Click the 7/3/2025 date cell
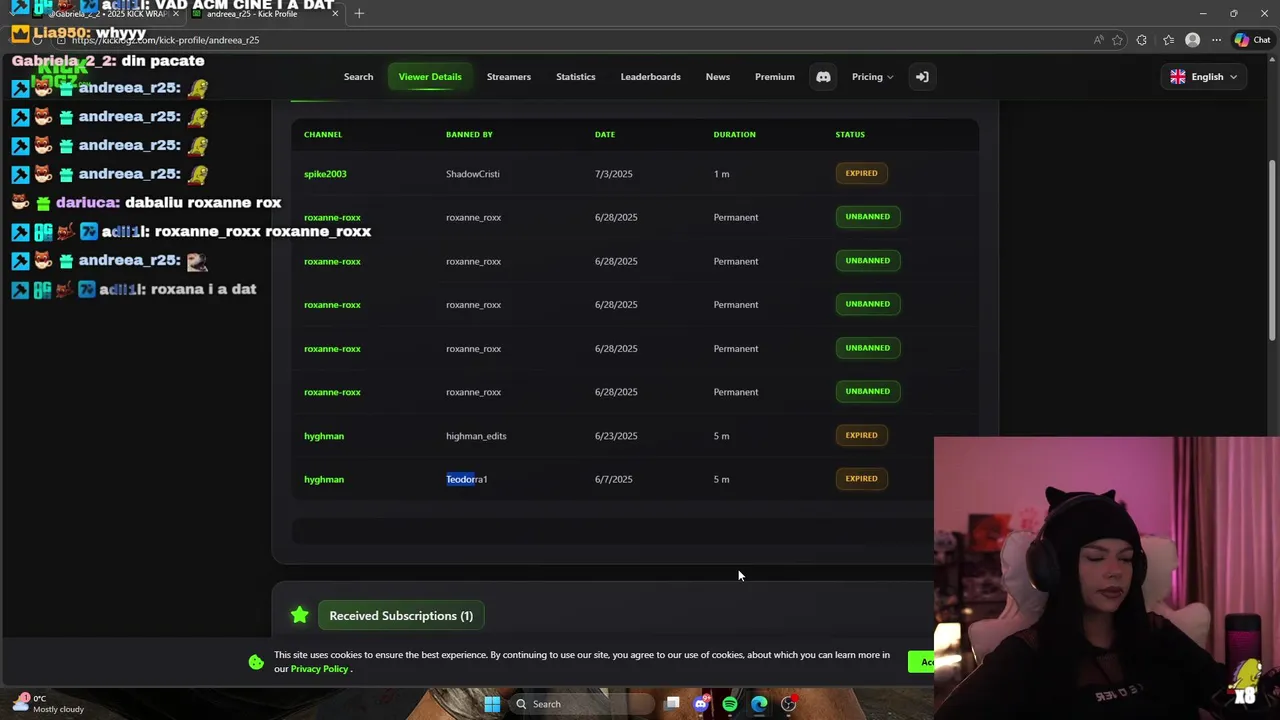Viewport: 1280px width, 720px height. pyautogui.click(x=614, y=174)
